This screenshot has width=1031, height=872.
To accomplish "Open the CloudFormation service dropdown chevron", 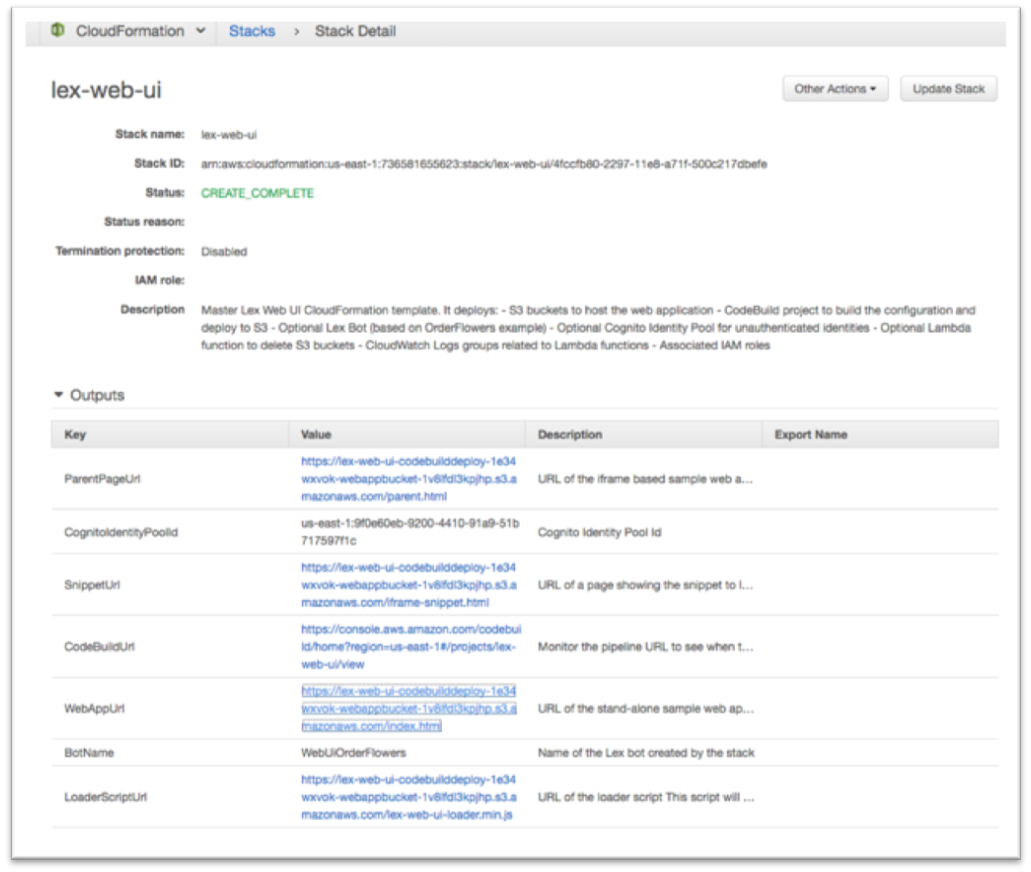I will pos(201,31).
